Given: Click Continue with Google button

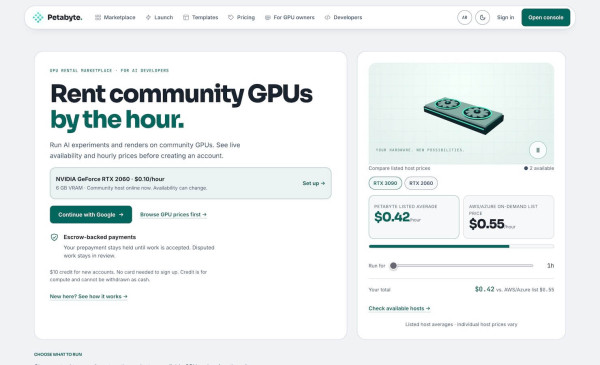Looking at the screenshot, I should 91,215.
